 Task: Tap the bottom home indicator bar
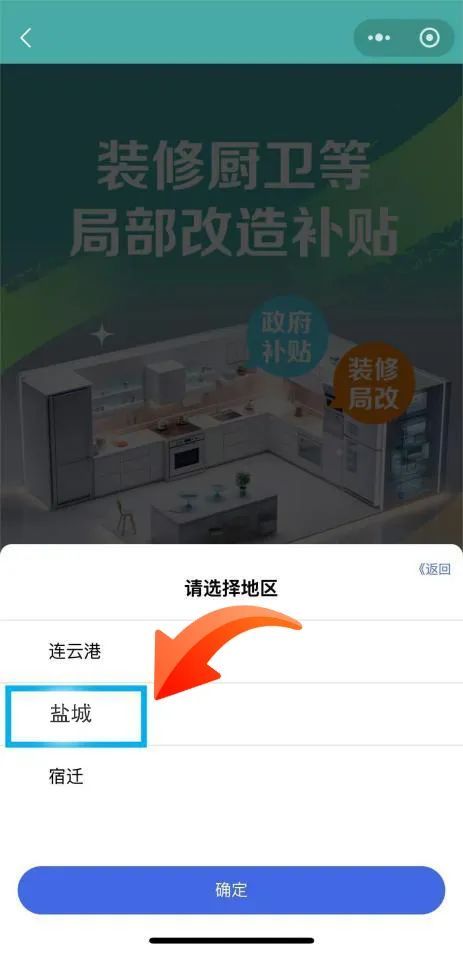click(232, 940)
